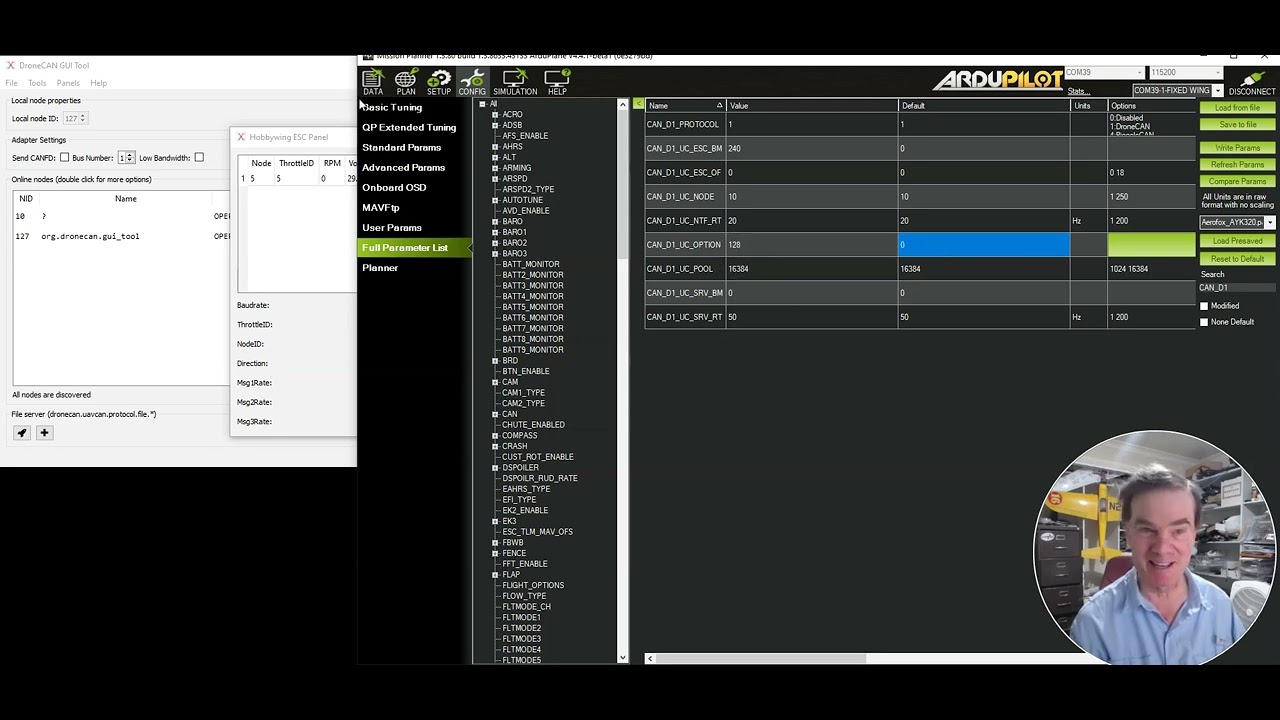The height and width of the screenshot is (720, 1280).
Task: Enable the Low Bandwidth checkbox
Action: pyautogui.click(x=199, y=158)
